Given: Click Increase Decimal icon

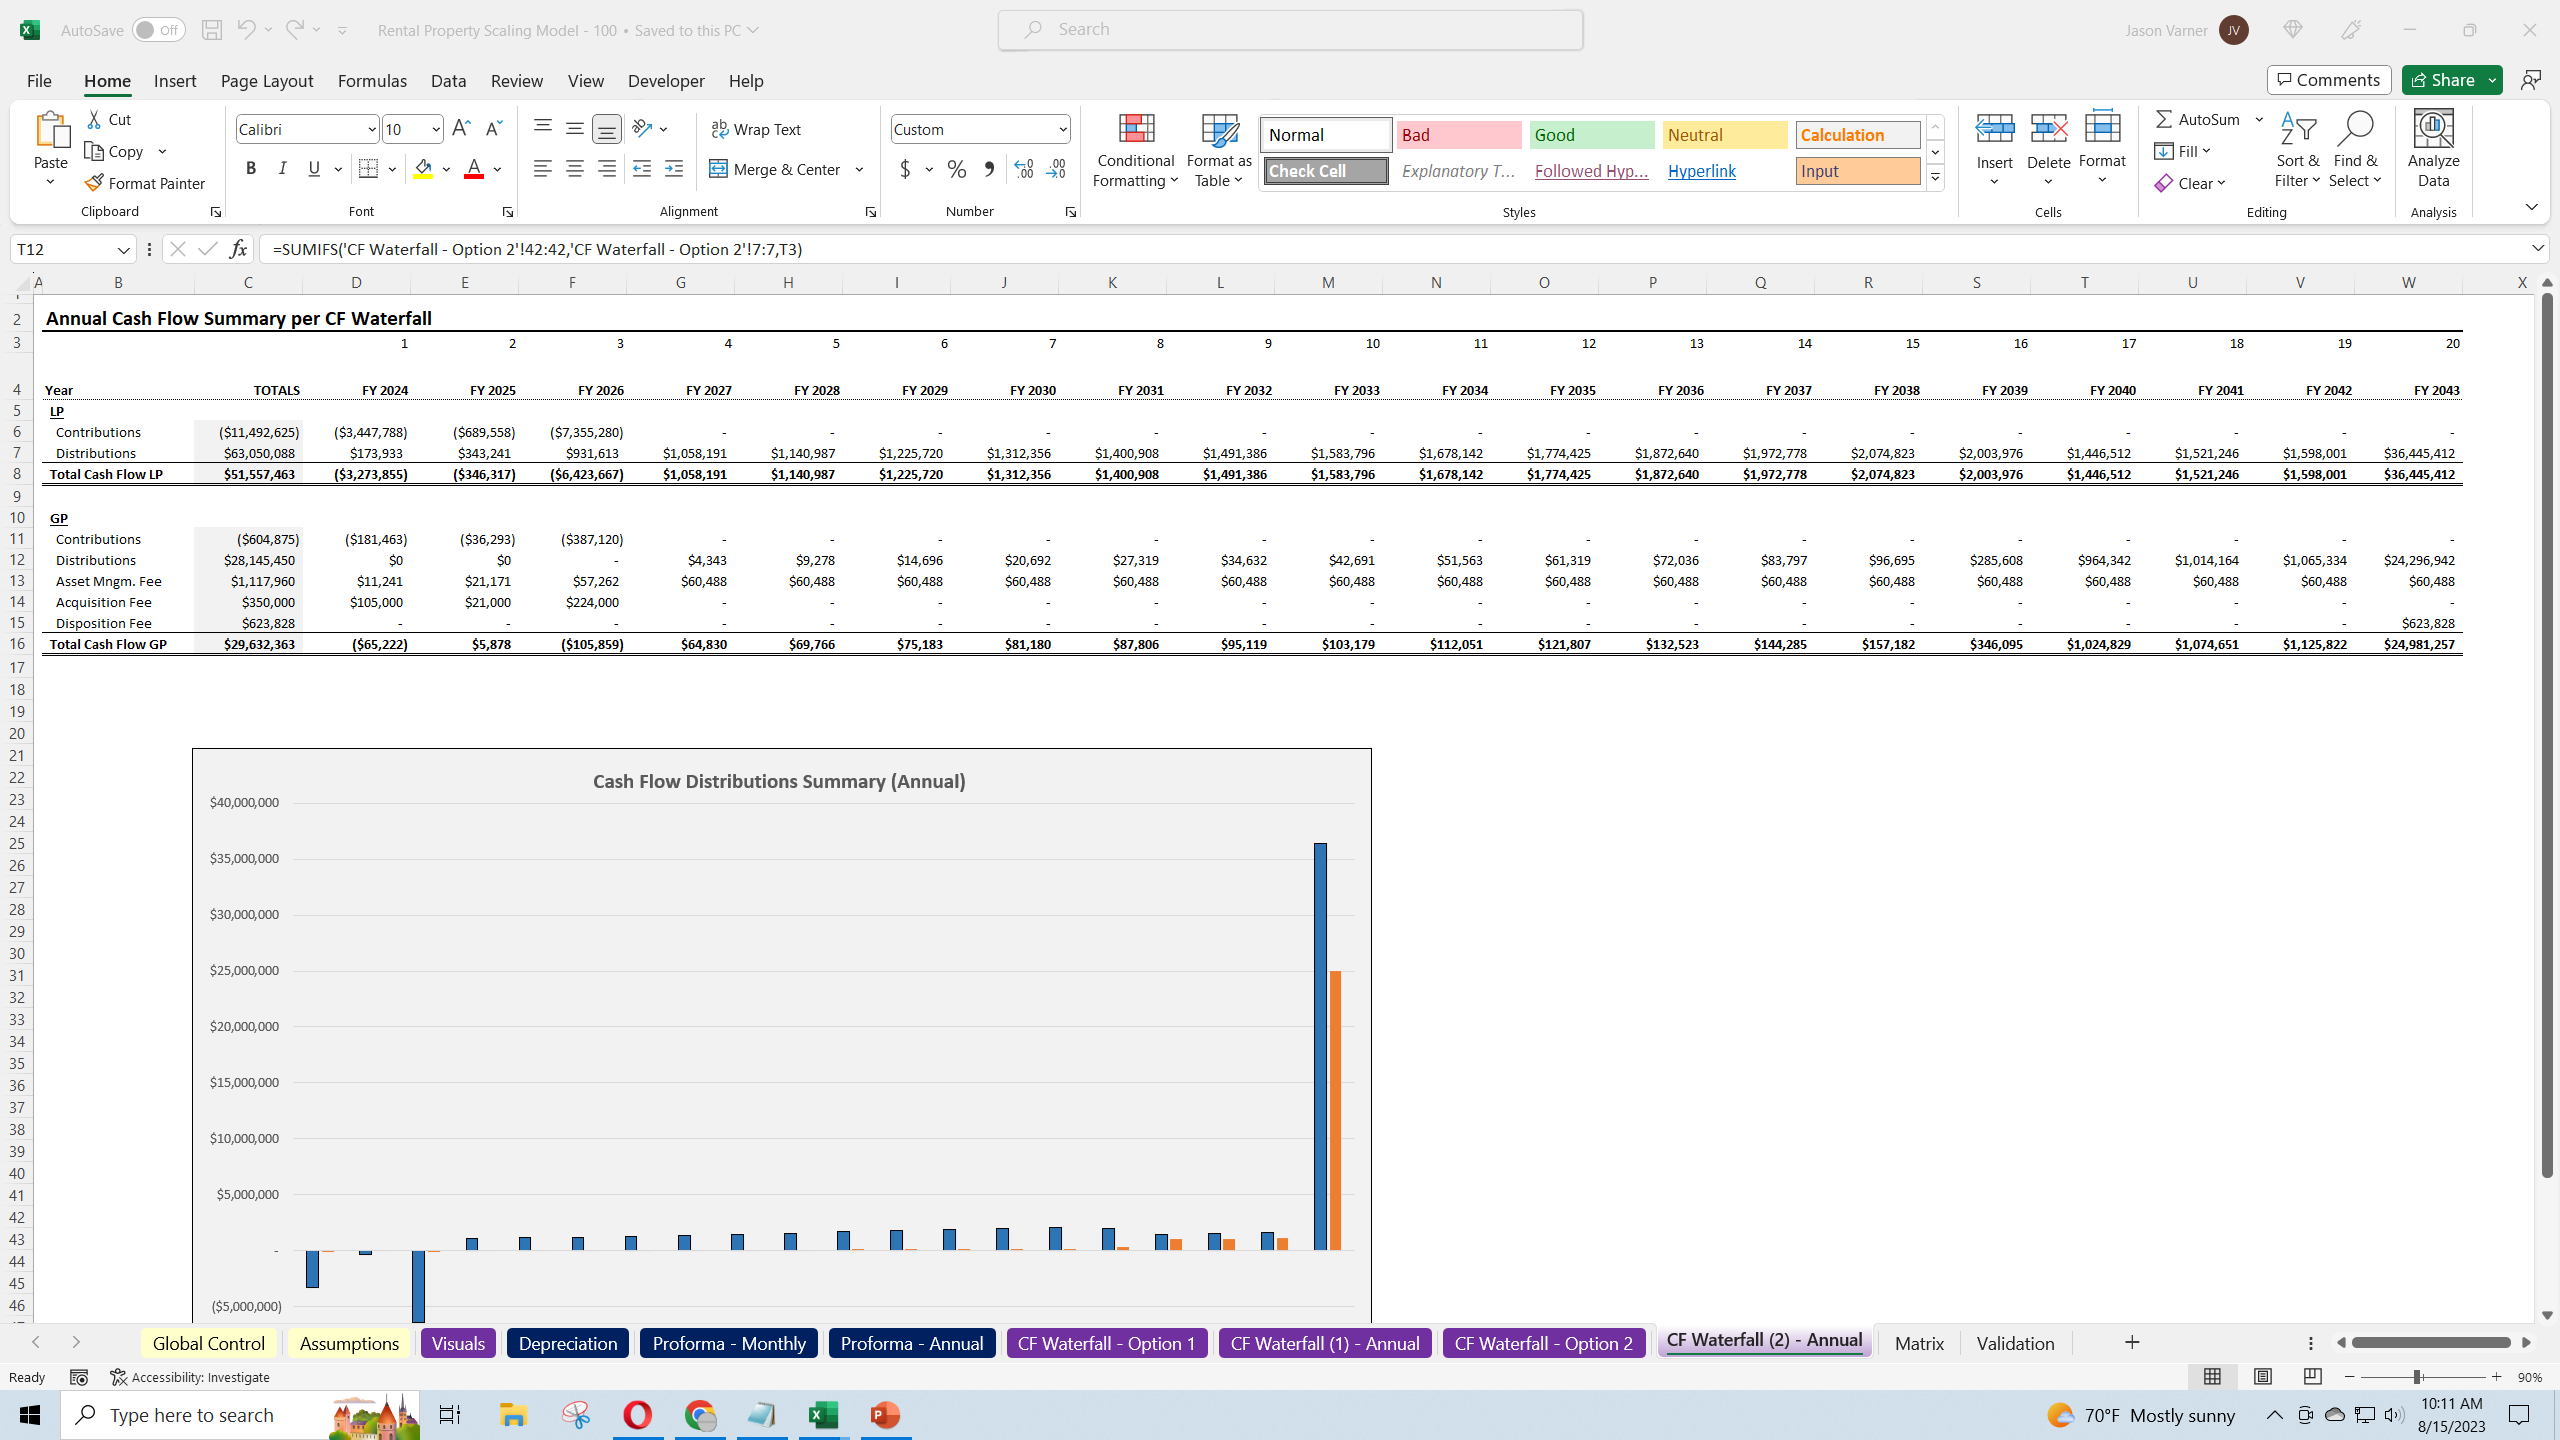Looking at the screenshot, I should (1023, 169).
